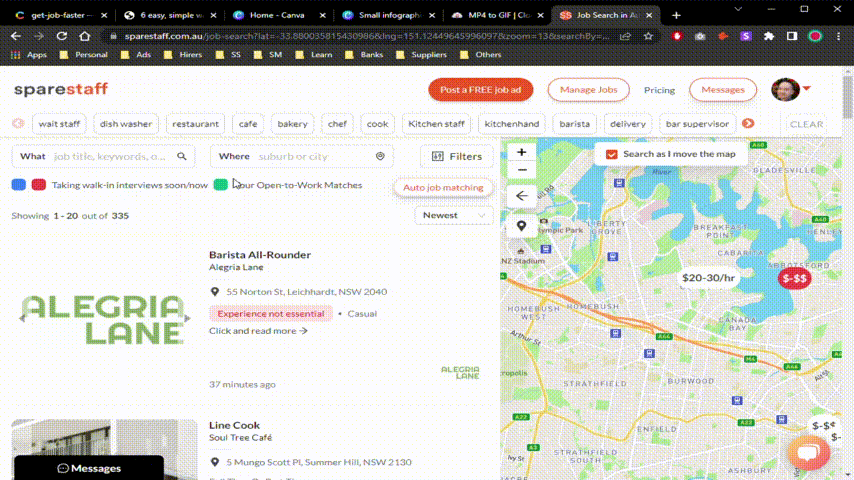Open Manage Jobs
854x480 pixels.
tap(588, 90)
